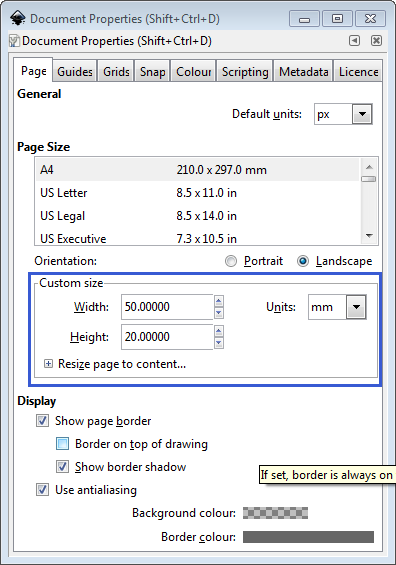Decrease Width with down spinner arrow

click(219, 313)
